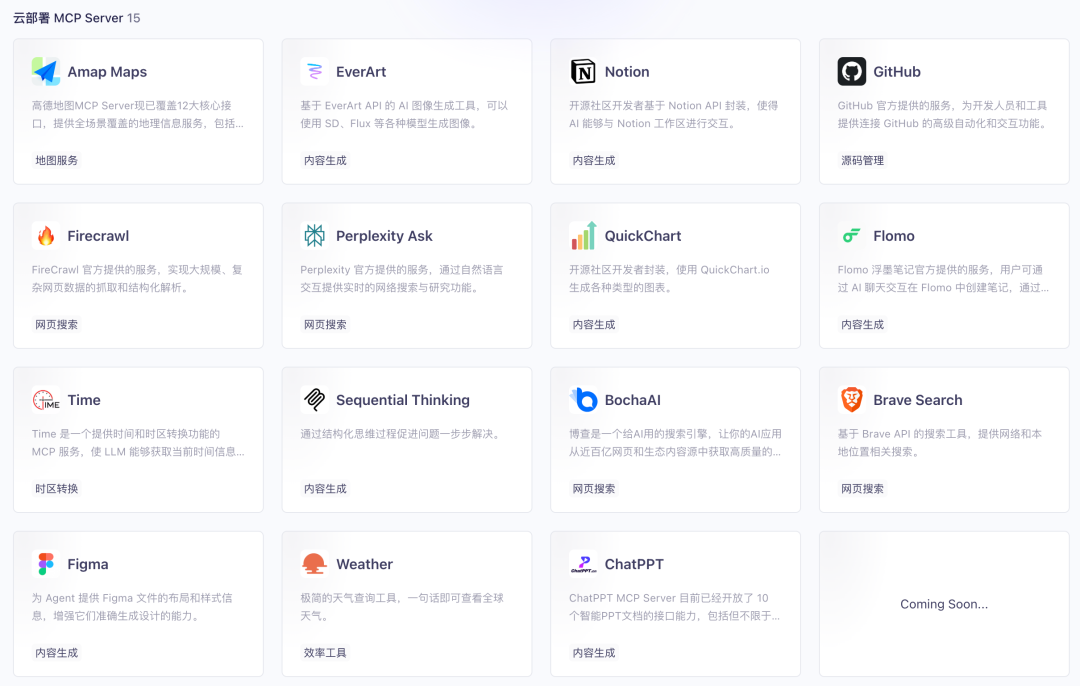Click the 内容生成 tag on Sequential Thinking
The height and width of the screenshot is (686, 1080).
325,489
